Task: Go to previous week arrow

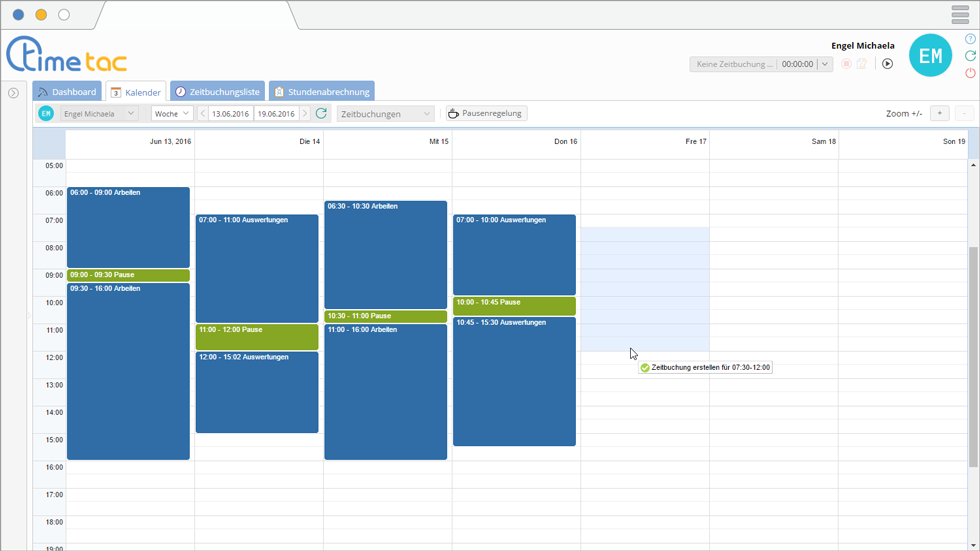Action: point(203,114)
